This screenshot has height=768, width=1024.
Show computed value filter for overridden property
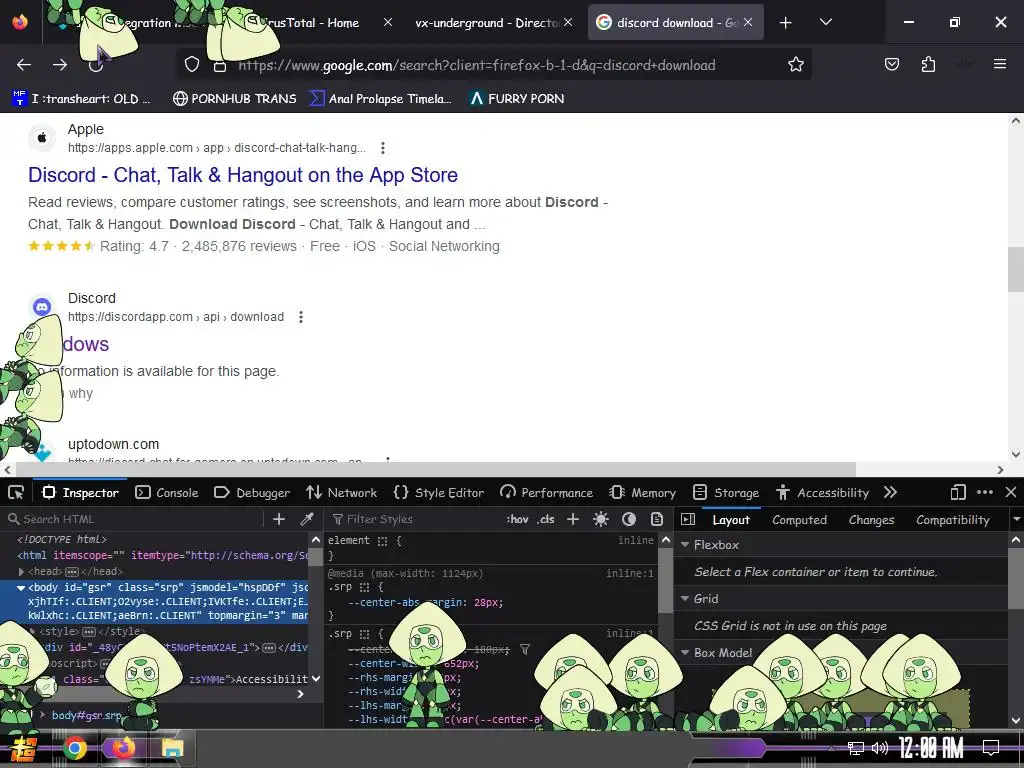coord(525,649)
